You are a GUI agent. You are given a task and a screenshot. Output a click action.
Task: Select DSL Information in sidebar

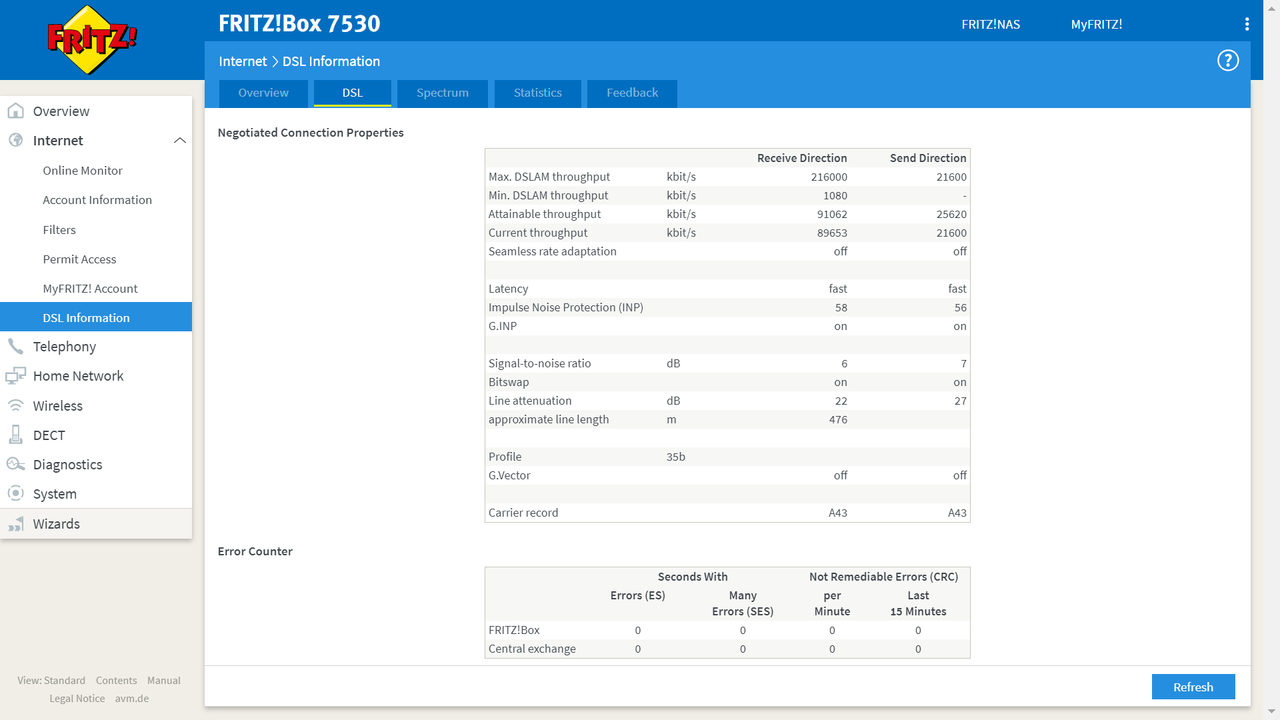pos(96,317)
